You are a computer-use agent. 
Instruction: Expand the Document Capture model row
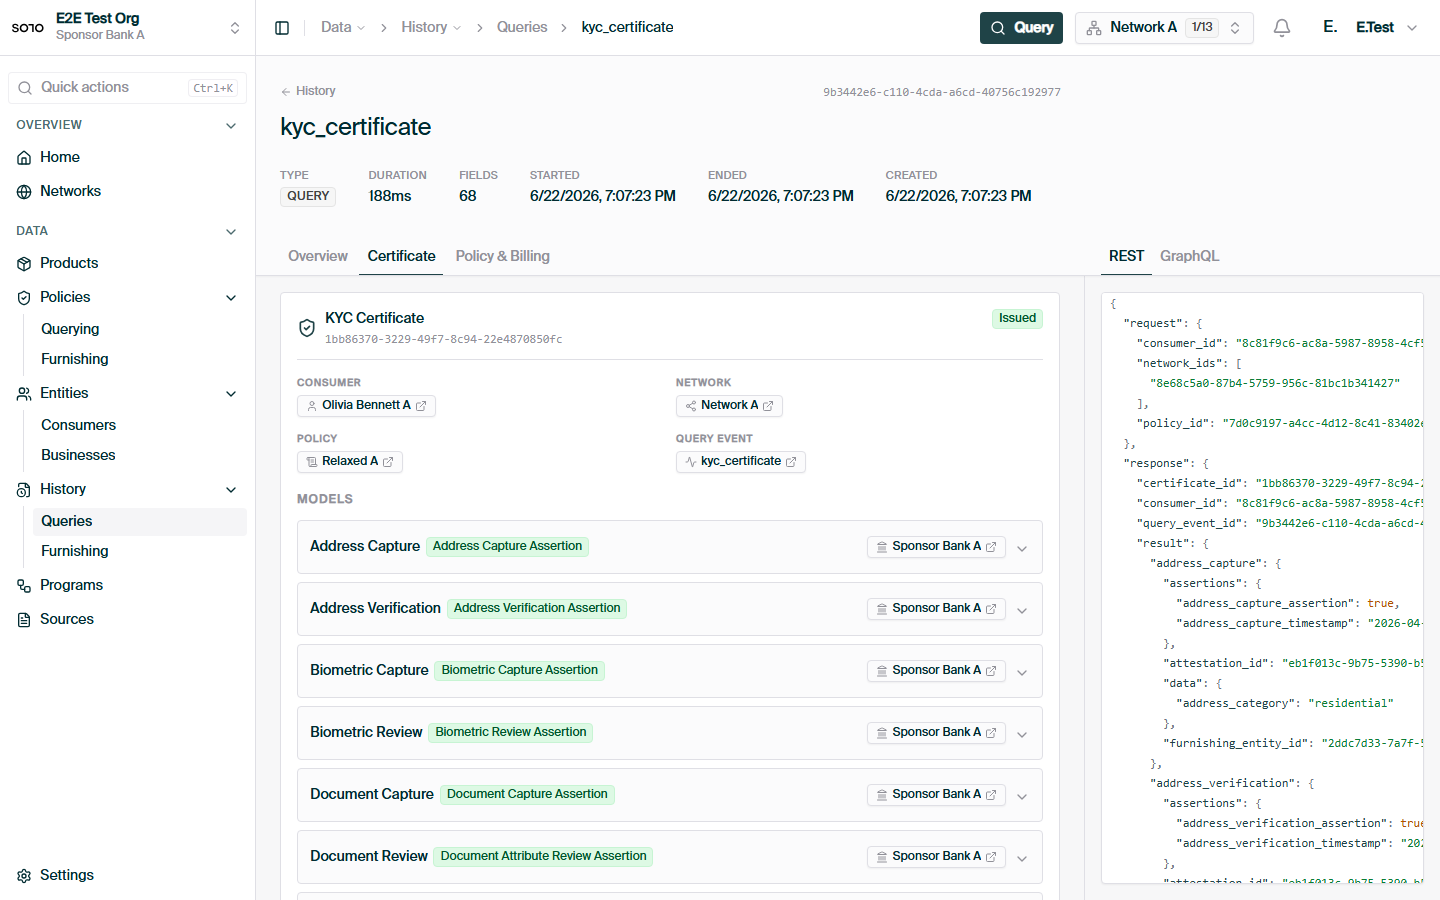(x=1022, y=796)
